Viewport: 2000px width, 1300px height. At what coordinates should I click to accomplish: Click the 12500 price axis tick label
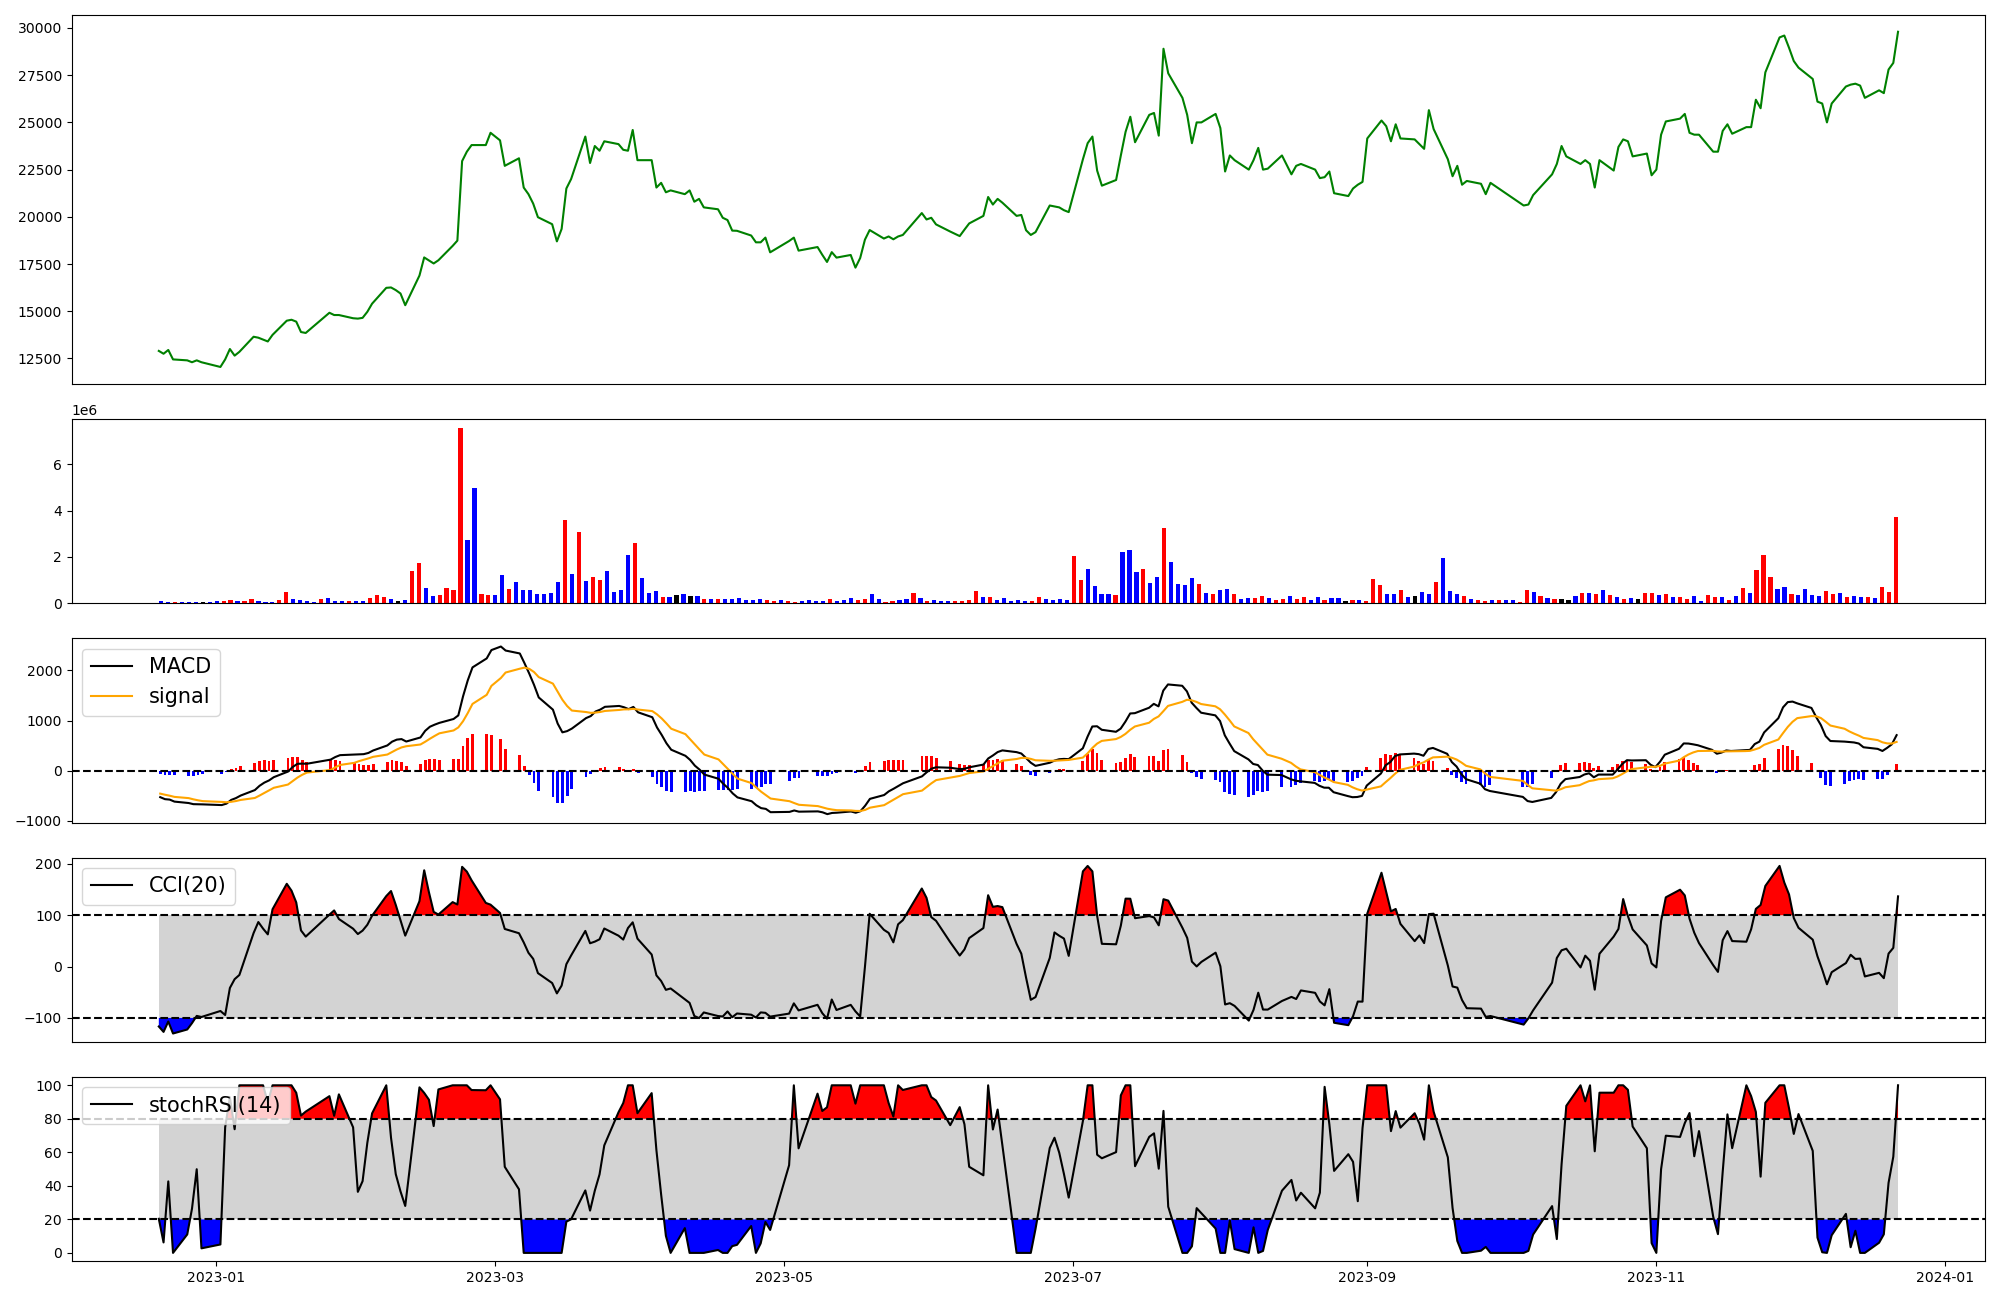[x=39, y=359]
